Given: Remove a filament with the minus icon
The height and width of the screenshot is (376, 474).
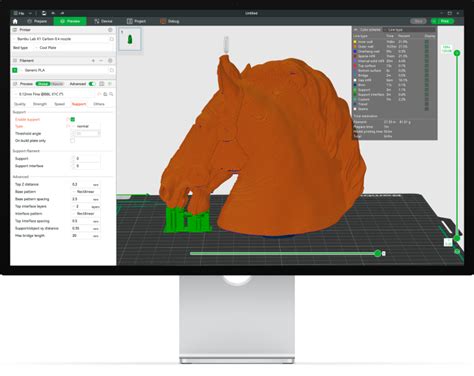Looking at the screenshot, I should pyautogui.click(x=101, y=61).
